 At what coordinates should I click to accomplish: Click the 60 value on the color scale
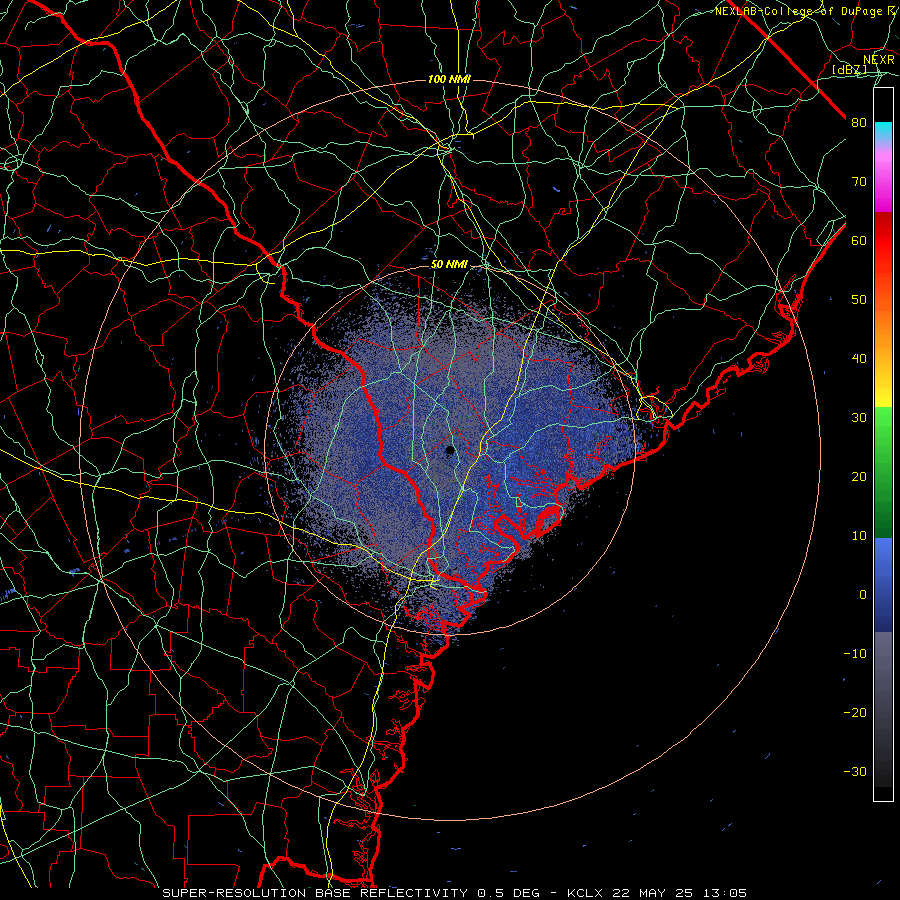pyautogui.click(x=859, y=240)
